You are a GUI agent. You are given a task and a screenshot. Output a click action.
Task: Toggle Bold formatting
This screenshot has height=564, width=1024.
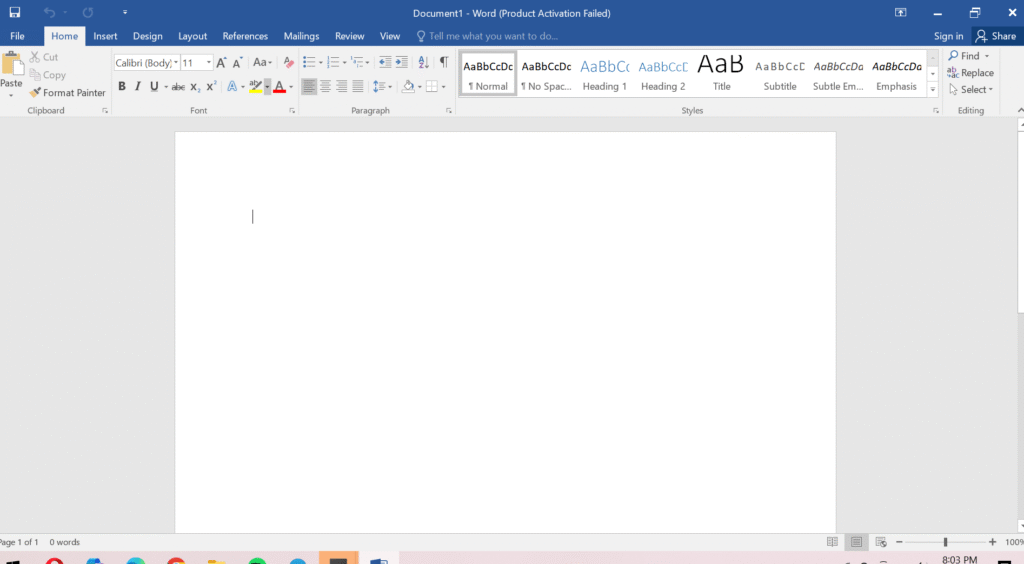tap(121, 86)
